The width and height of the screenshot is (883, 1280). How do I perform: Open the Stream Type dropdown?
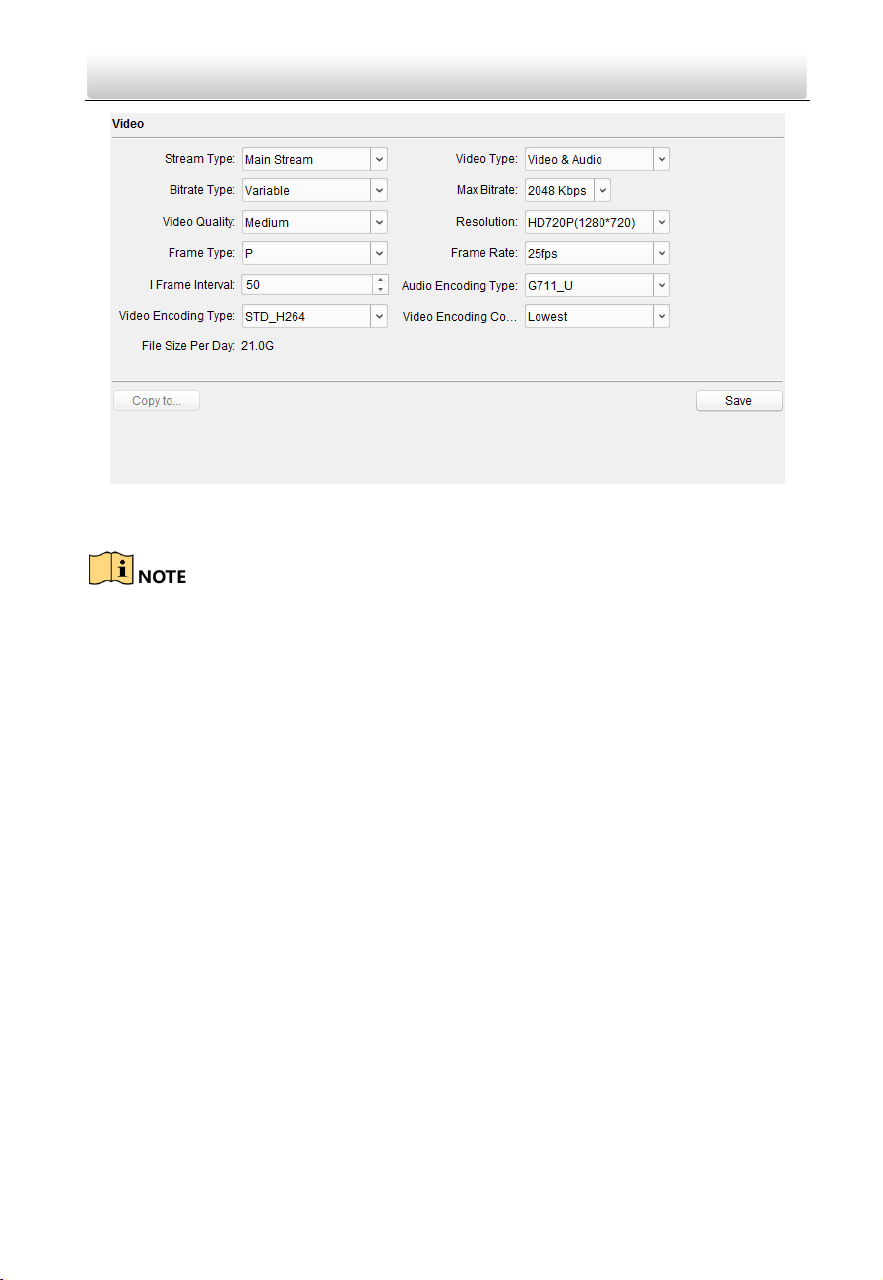pos(314,159)
